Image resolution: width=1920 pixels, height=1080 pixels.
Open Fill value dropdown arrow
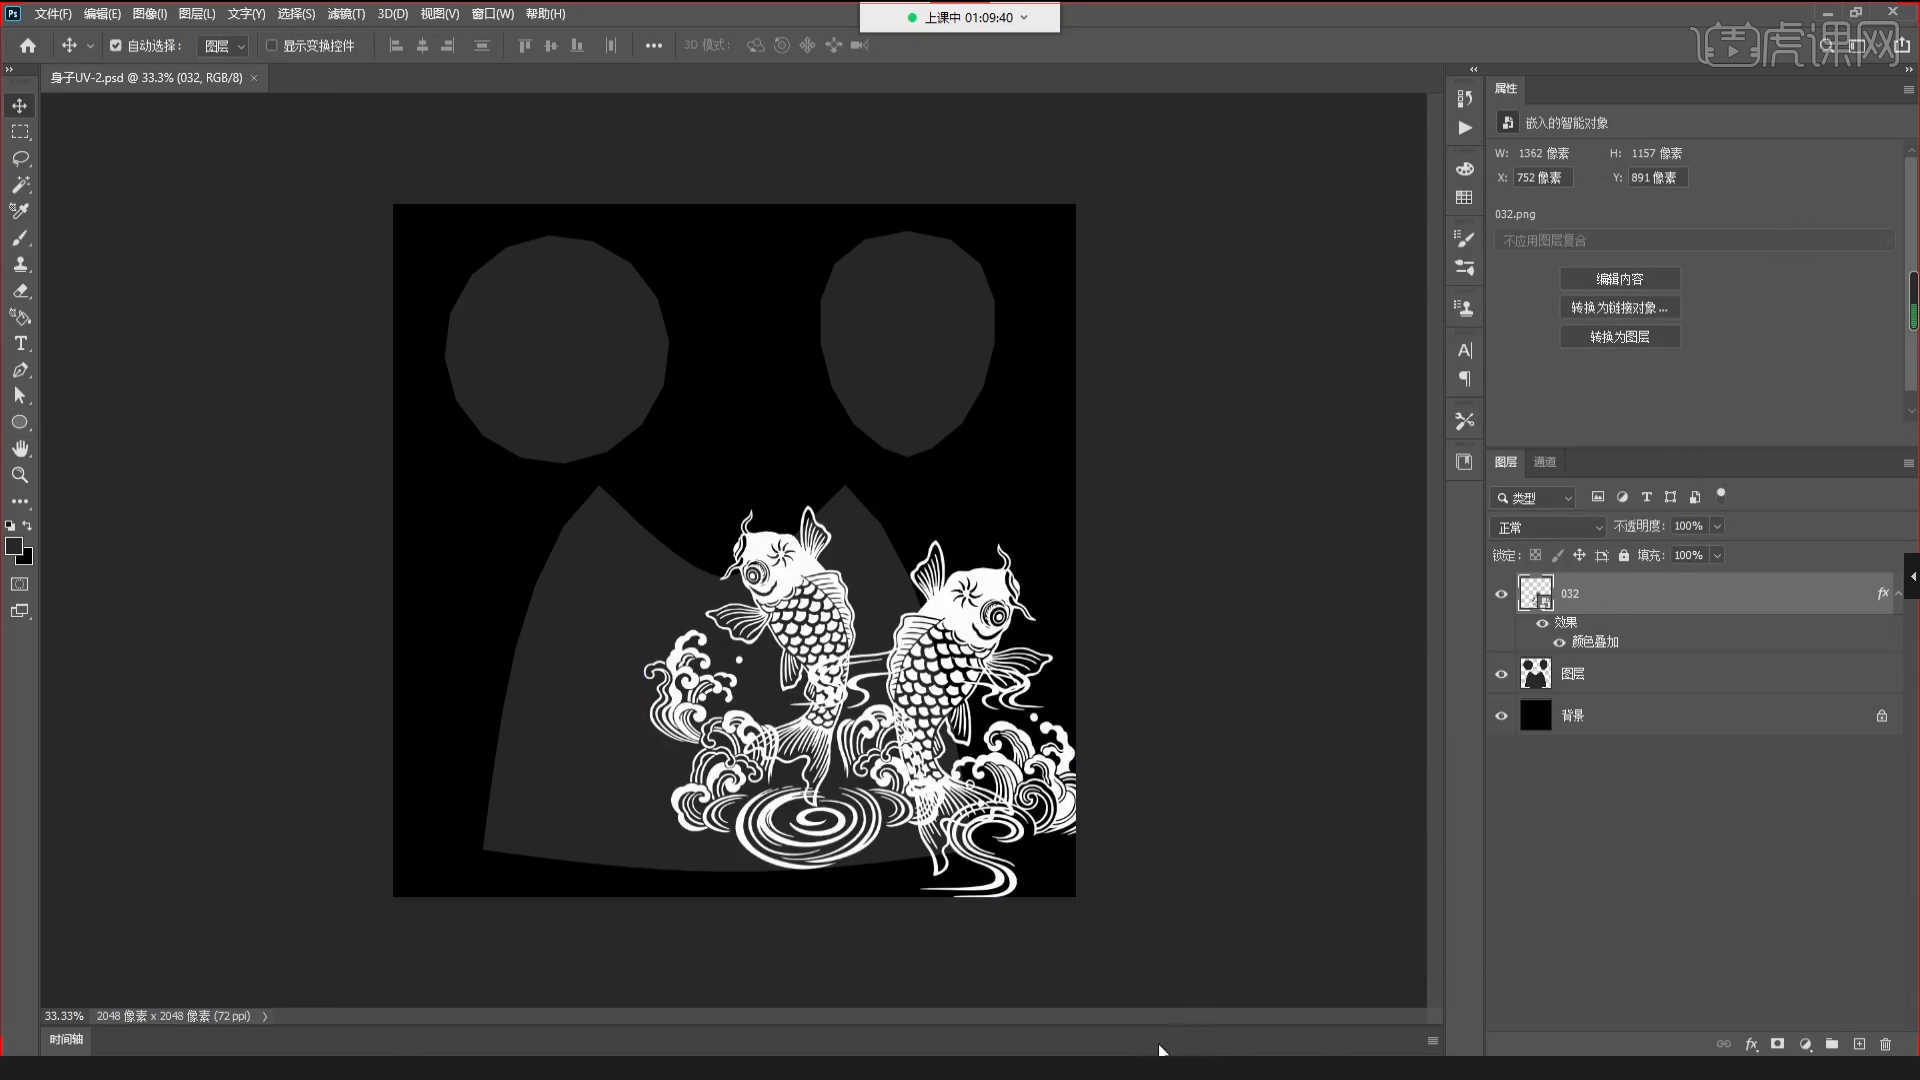(x=1717, y=555)
